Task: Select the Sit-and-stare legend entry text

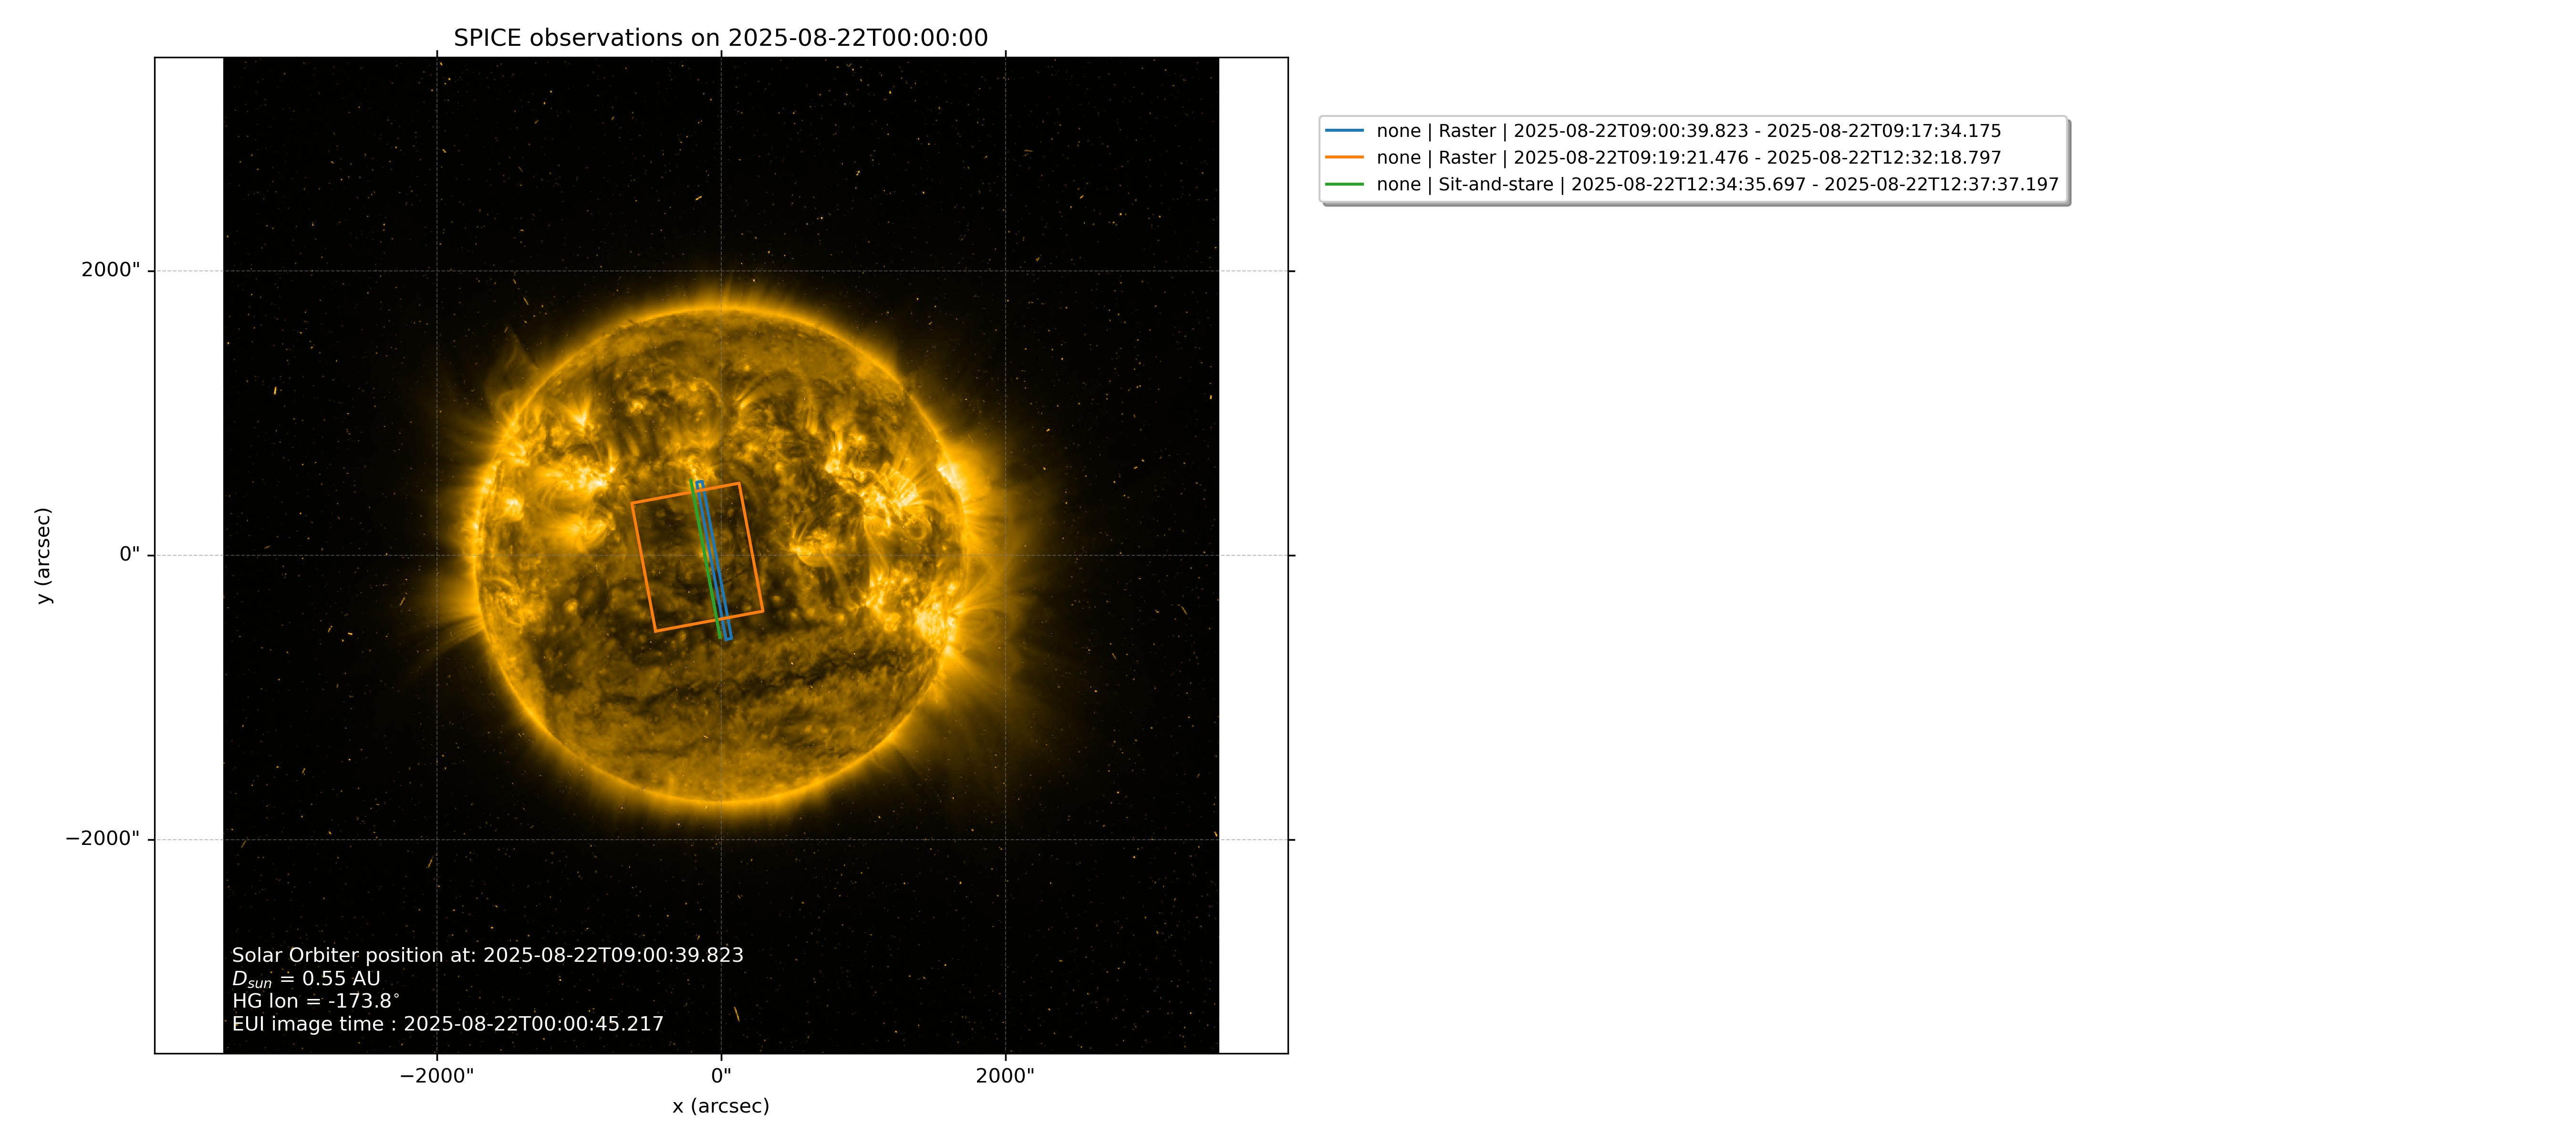Action: (1717, 185)
